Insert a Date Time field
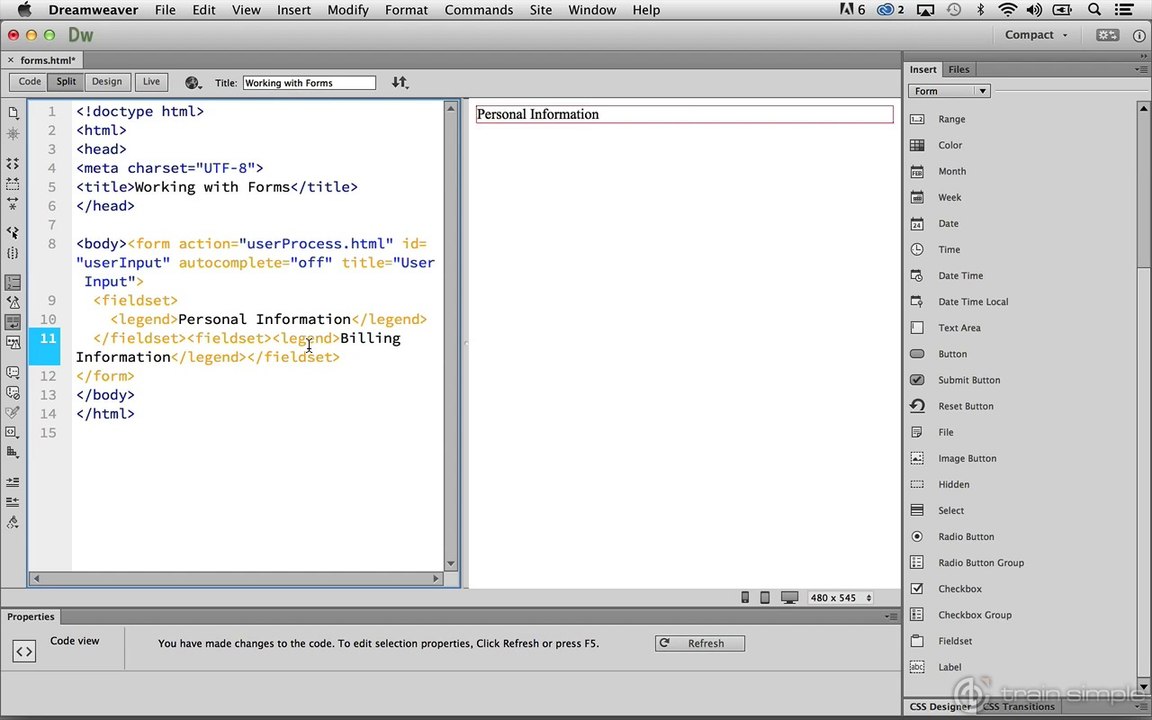This screenshot has width=1152, height=720. point(960,276)
